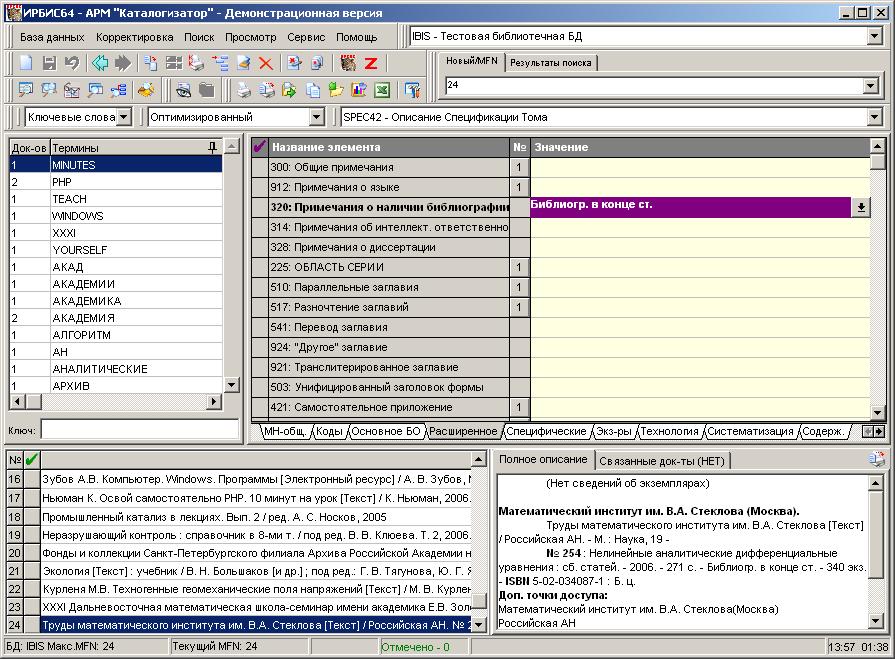
Task: Open the База данных menu
Action: (52, 37)
